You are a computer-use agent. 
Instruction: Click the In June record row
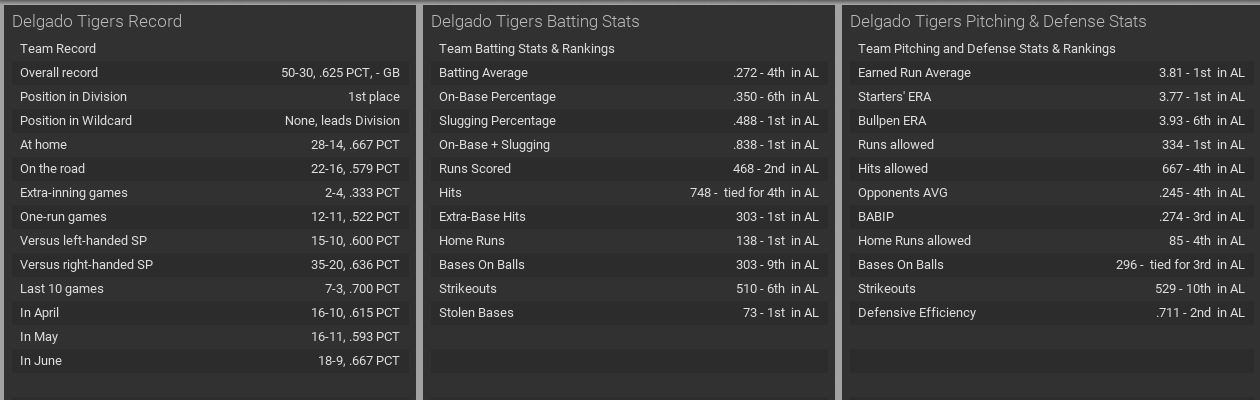coord(209,361)
